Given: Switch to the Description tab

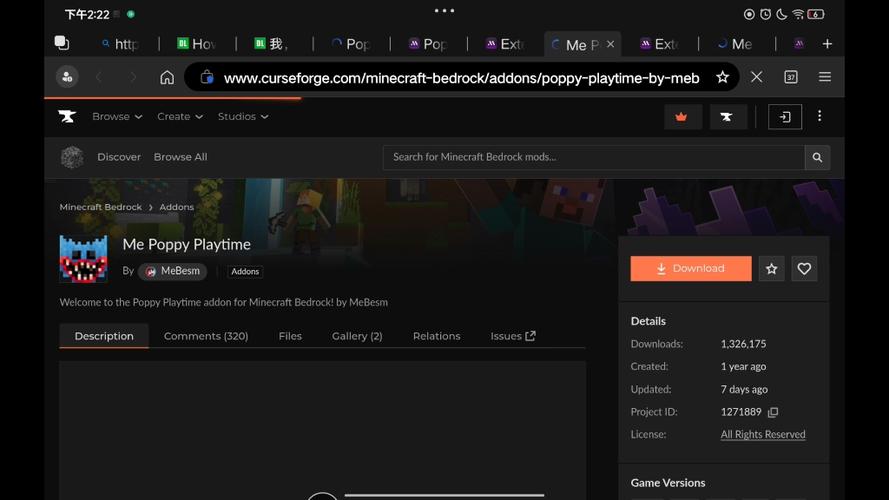Looking at the screenshot, I should pyautogui.click(x=104, y=336).
